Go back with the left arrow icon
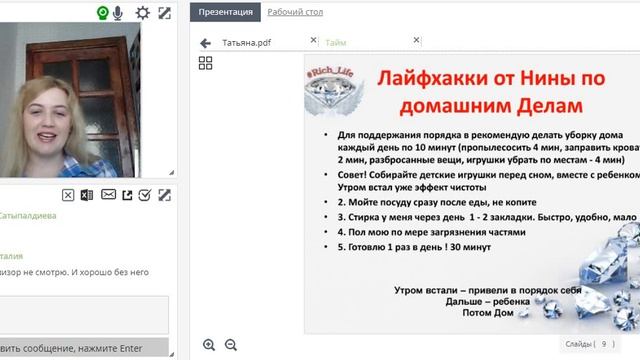This screenshot has height=360, width=640. coord(205,43)
